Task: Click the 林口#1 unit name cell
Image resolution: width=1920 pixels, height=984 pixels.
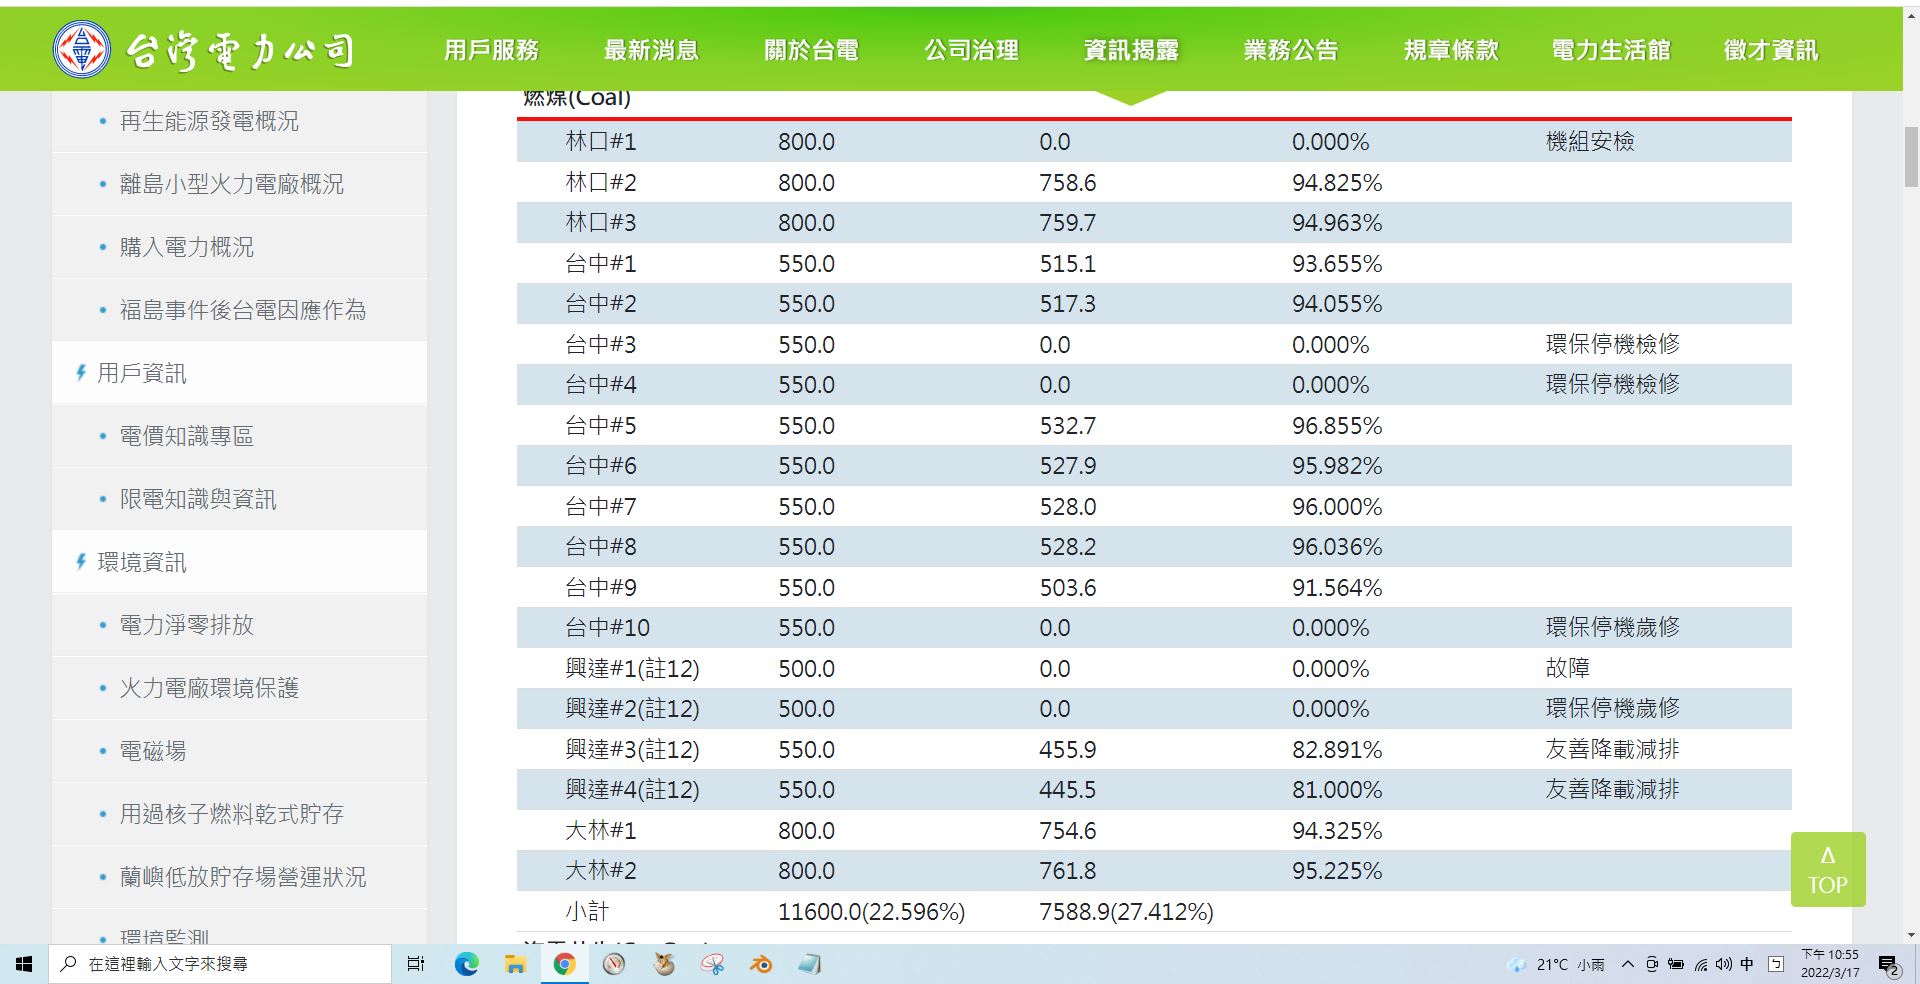Action: pos(600,142)
